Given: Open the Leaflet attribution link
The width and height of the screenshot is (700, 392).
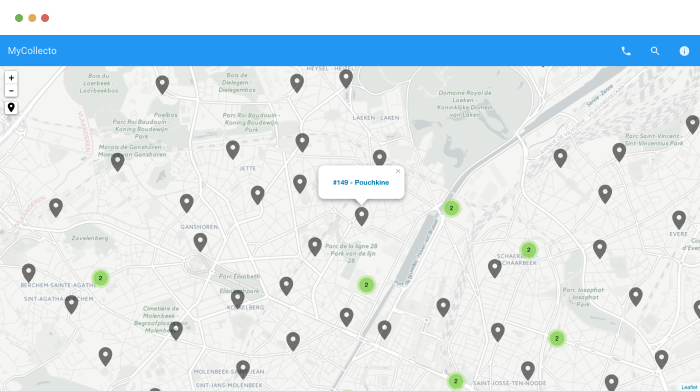Looking at the screenshot, I should click(689, 387).
